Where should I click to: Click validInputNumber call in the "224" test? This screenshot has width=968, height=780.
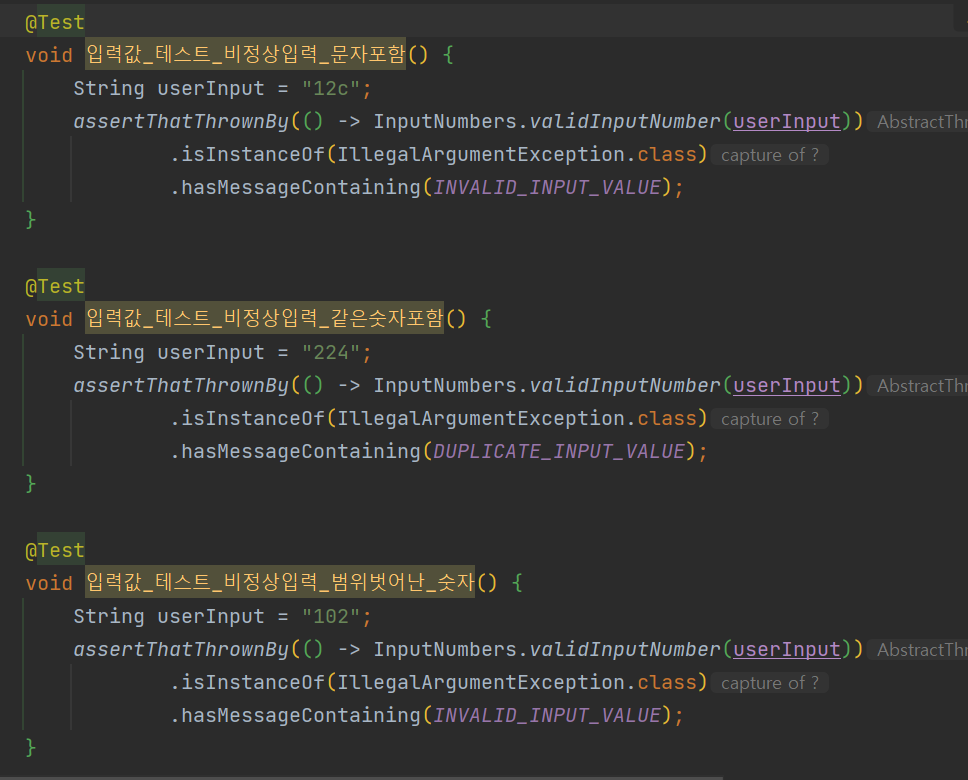(x=625, y=386)
